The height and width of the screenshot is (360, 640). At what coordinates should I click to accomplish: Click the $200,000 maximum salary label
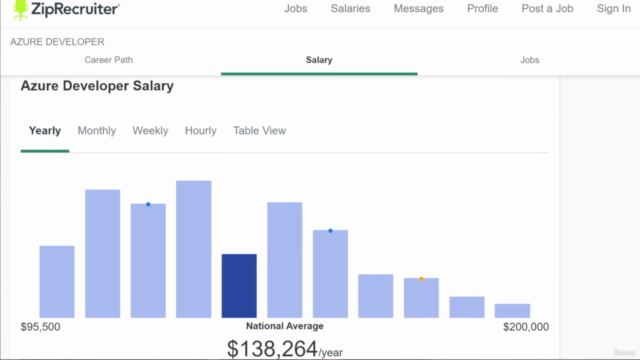[526, 327]
